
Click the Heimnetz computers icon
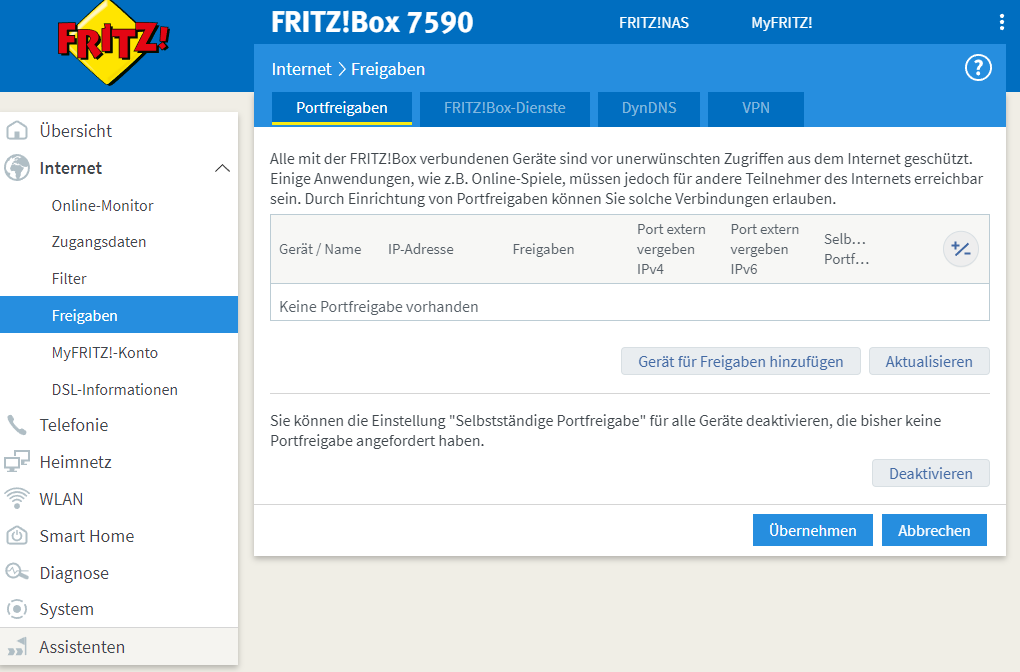click(x=17, y=461)
